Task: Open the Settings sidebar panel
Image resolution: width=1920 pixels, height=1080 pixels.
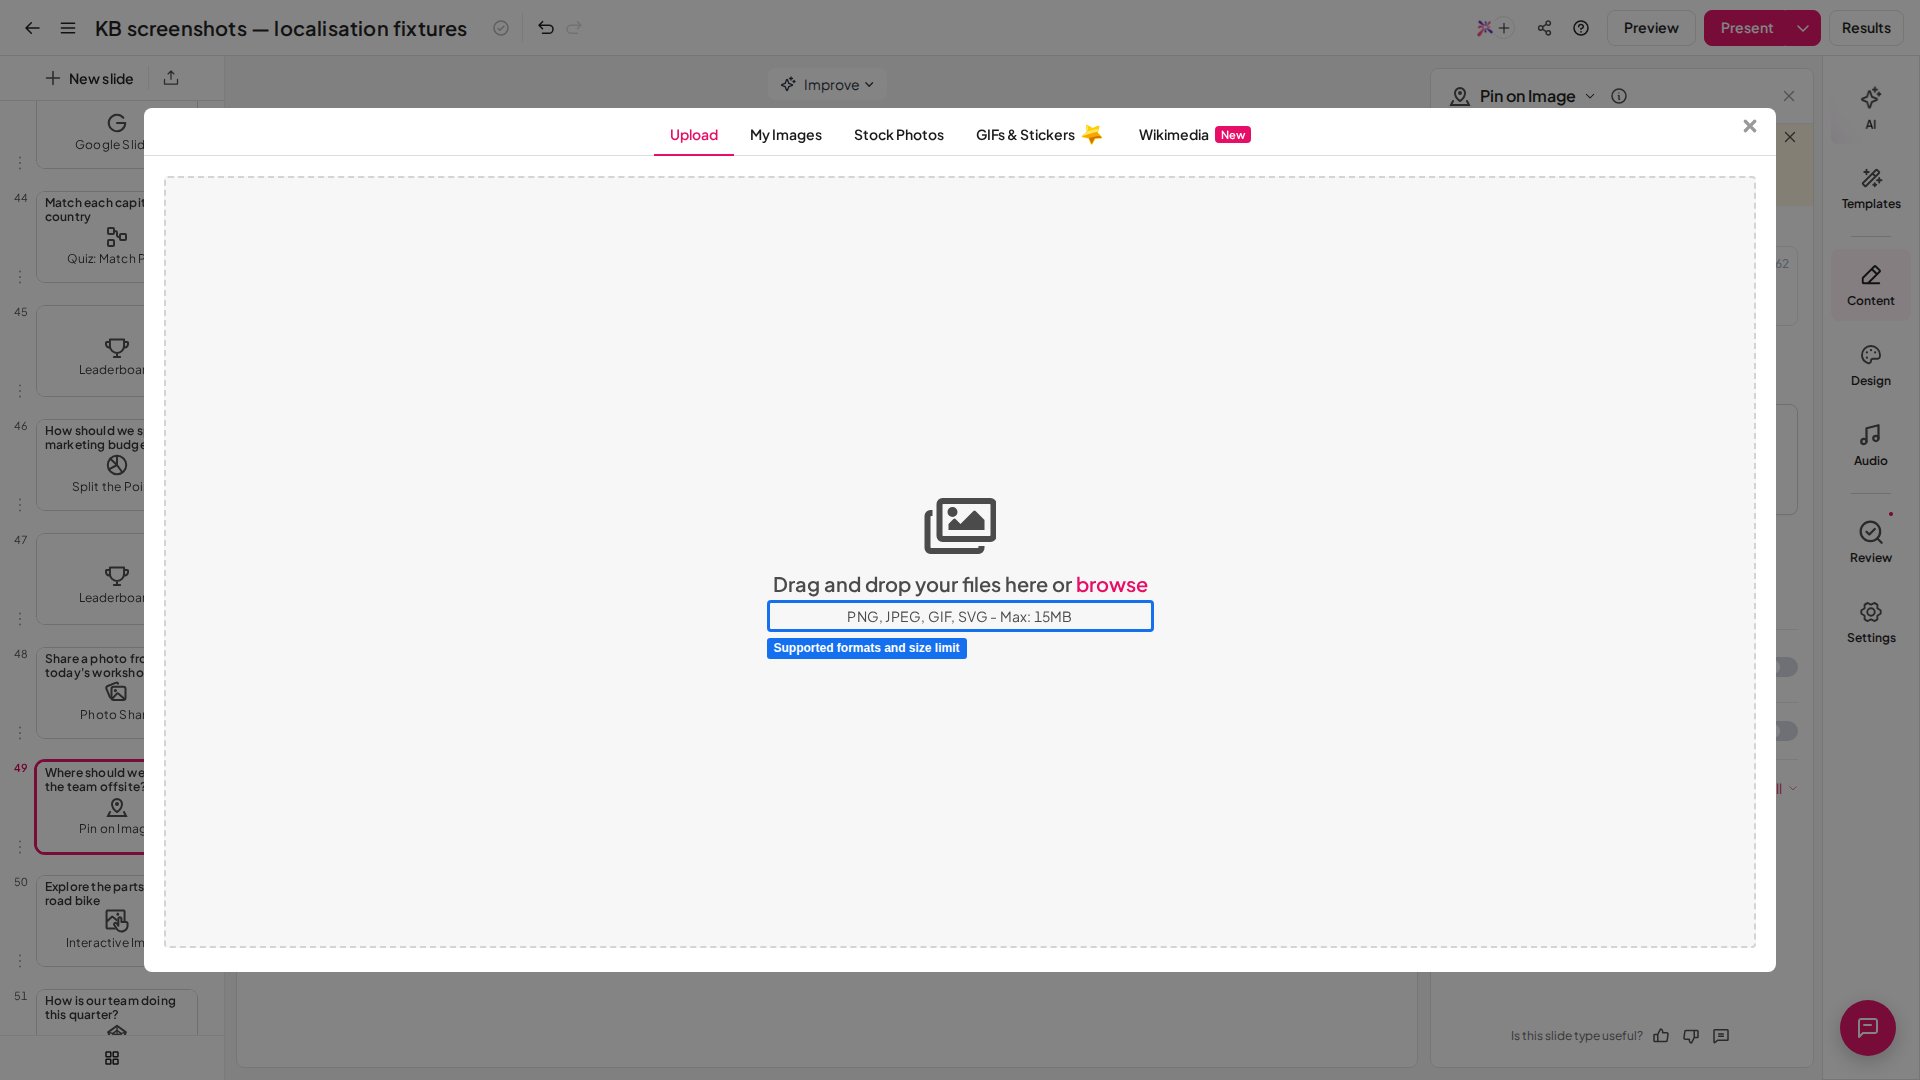Action: (x=1870, y=623)
